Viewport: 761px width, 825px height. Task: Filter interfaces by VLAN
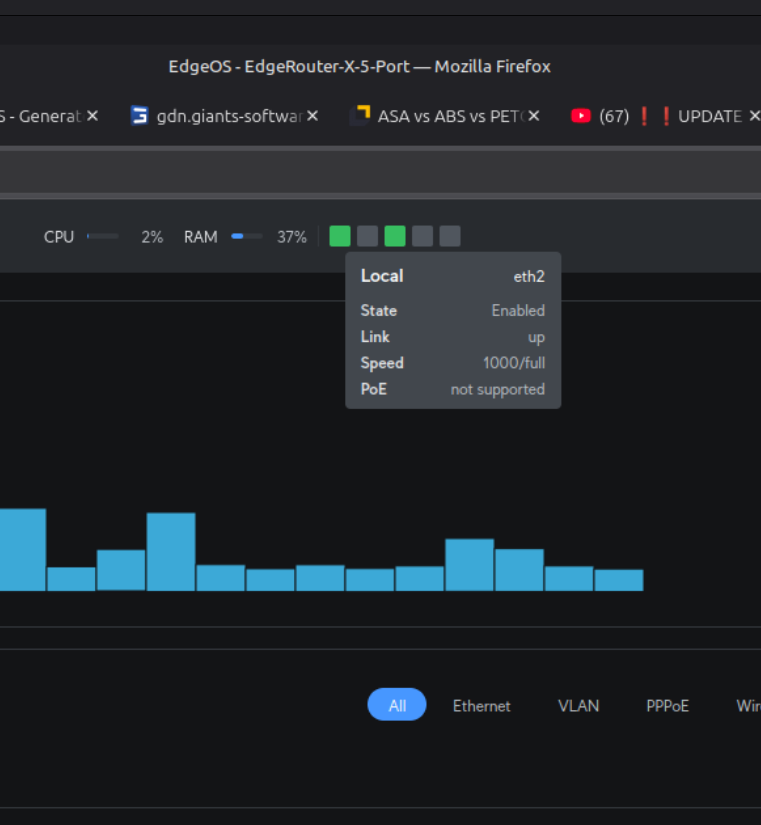578,706
